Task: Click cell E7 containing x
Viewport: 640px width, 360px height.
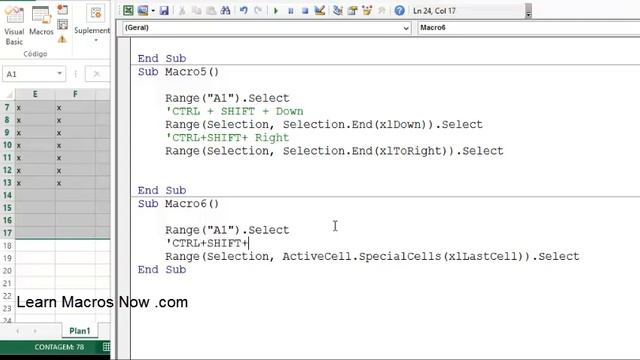Action: (35, 108)
